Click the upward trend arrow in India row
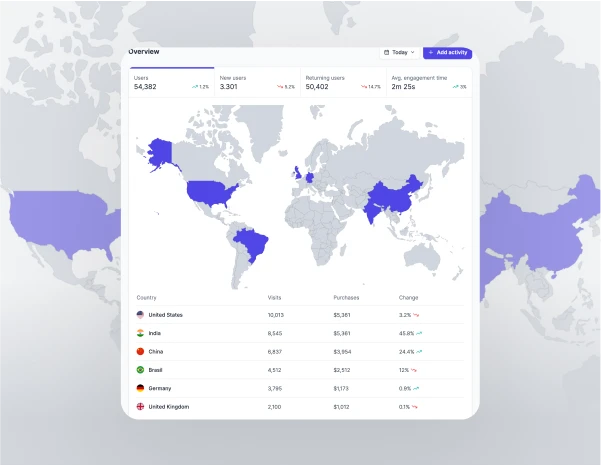Screen dimensions: 601x466 [419, 333]
